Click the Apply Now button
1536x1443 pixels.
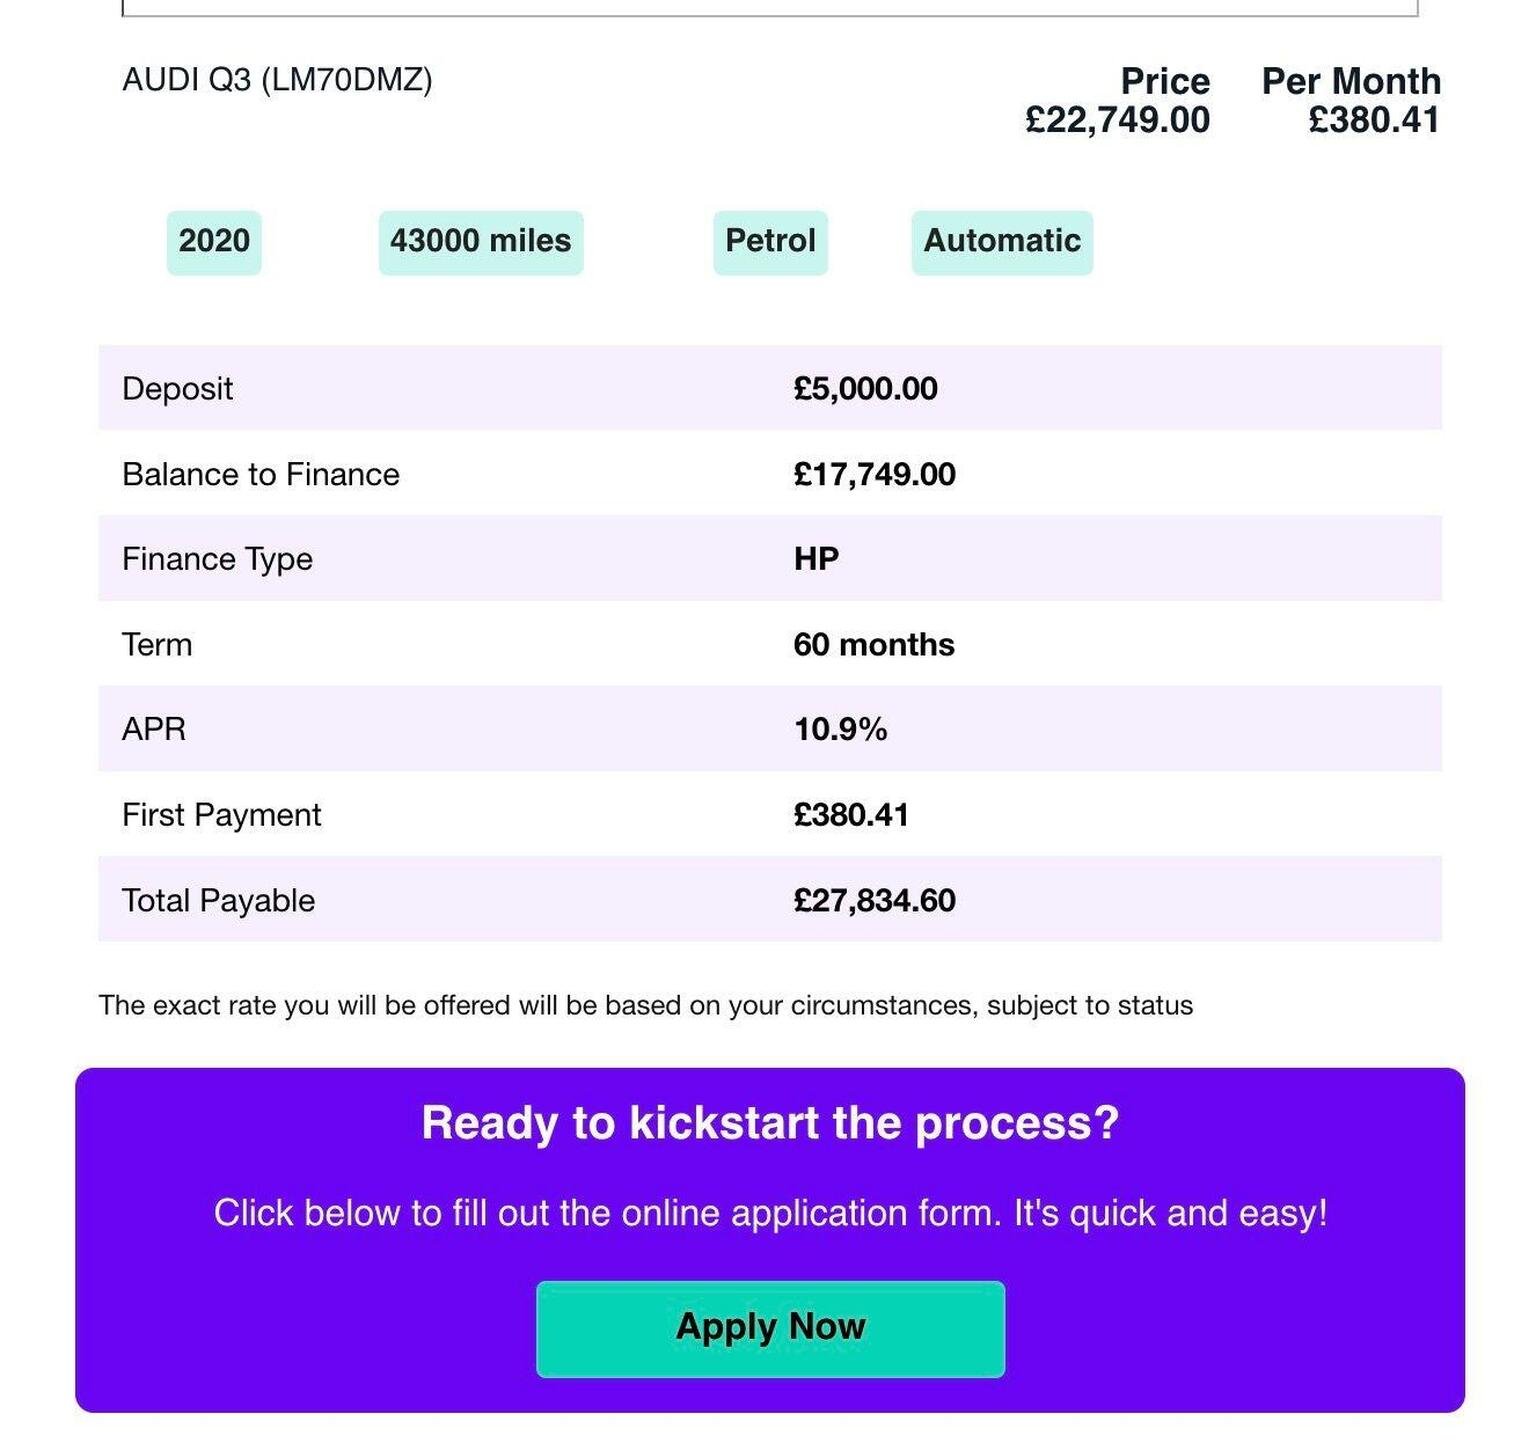[770, 1328]
